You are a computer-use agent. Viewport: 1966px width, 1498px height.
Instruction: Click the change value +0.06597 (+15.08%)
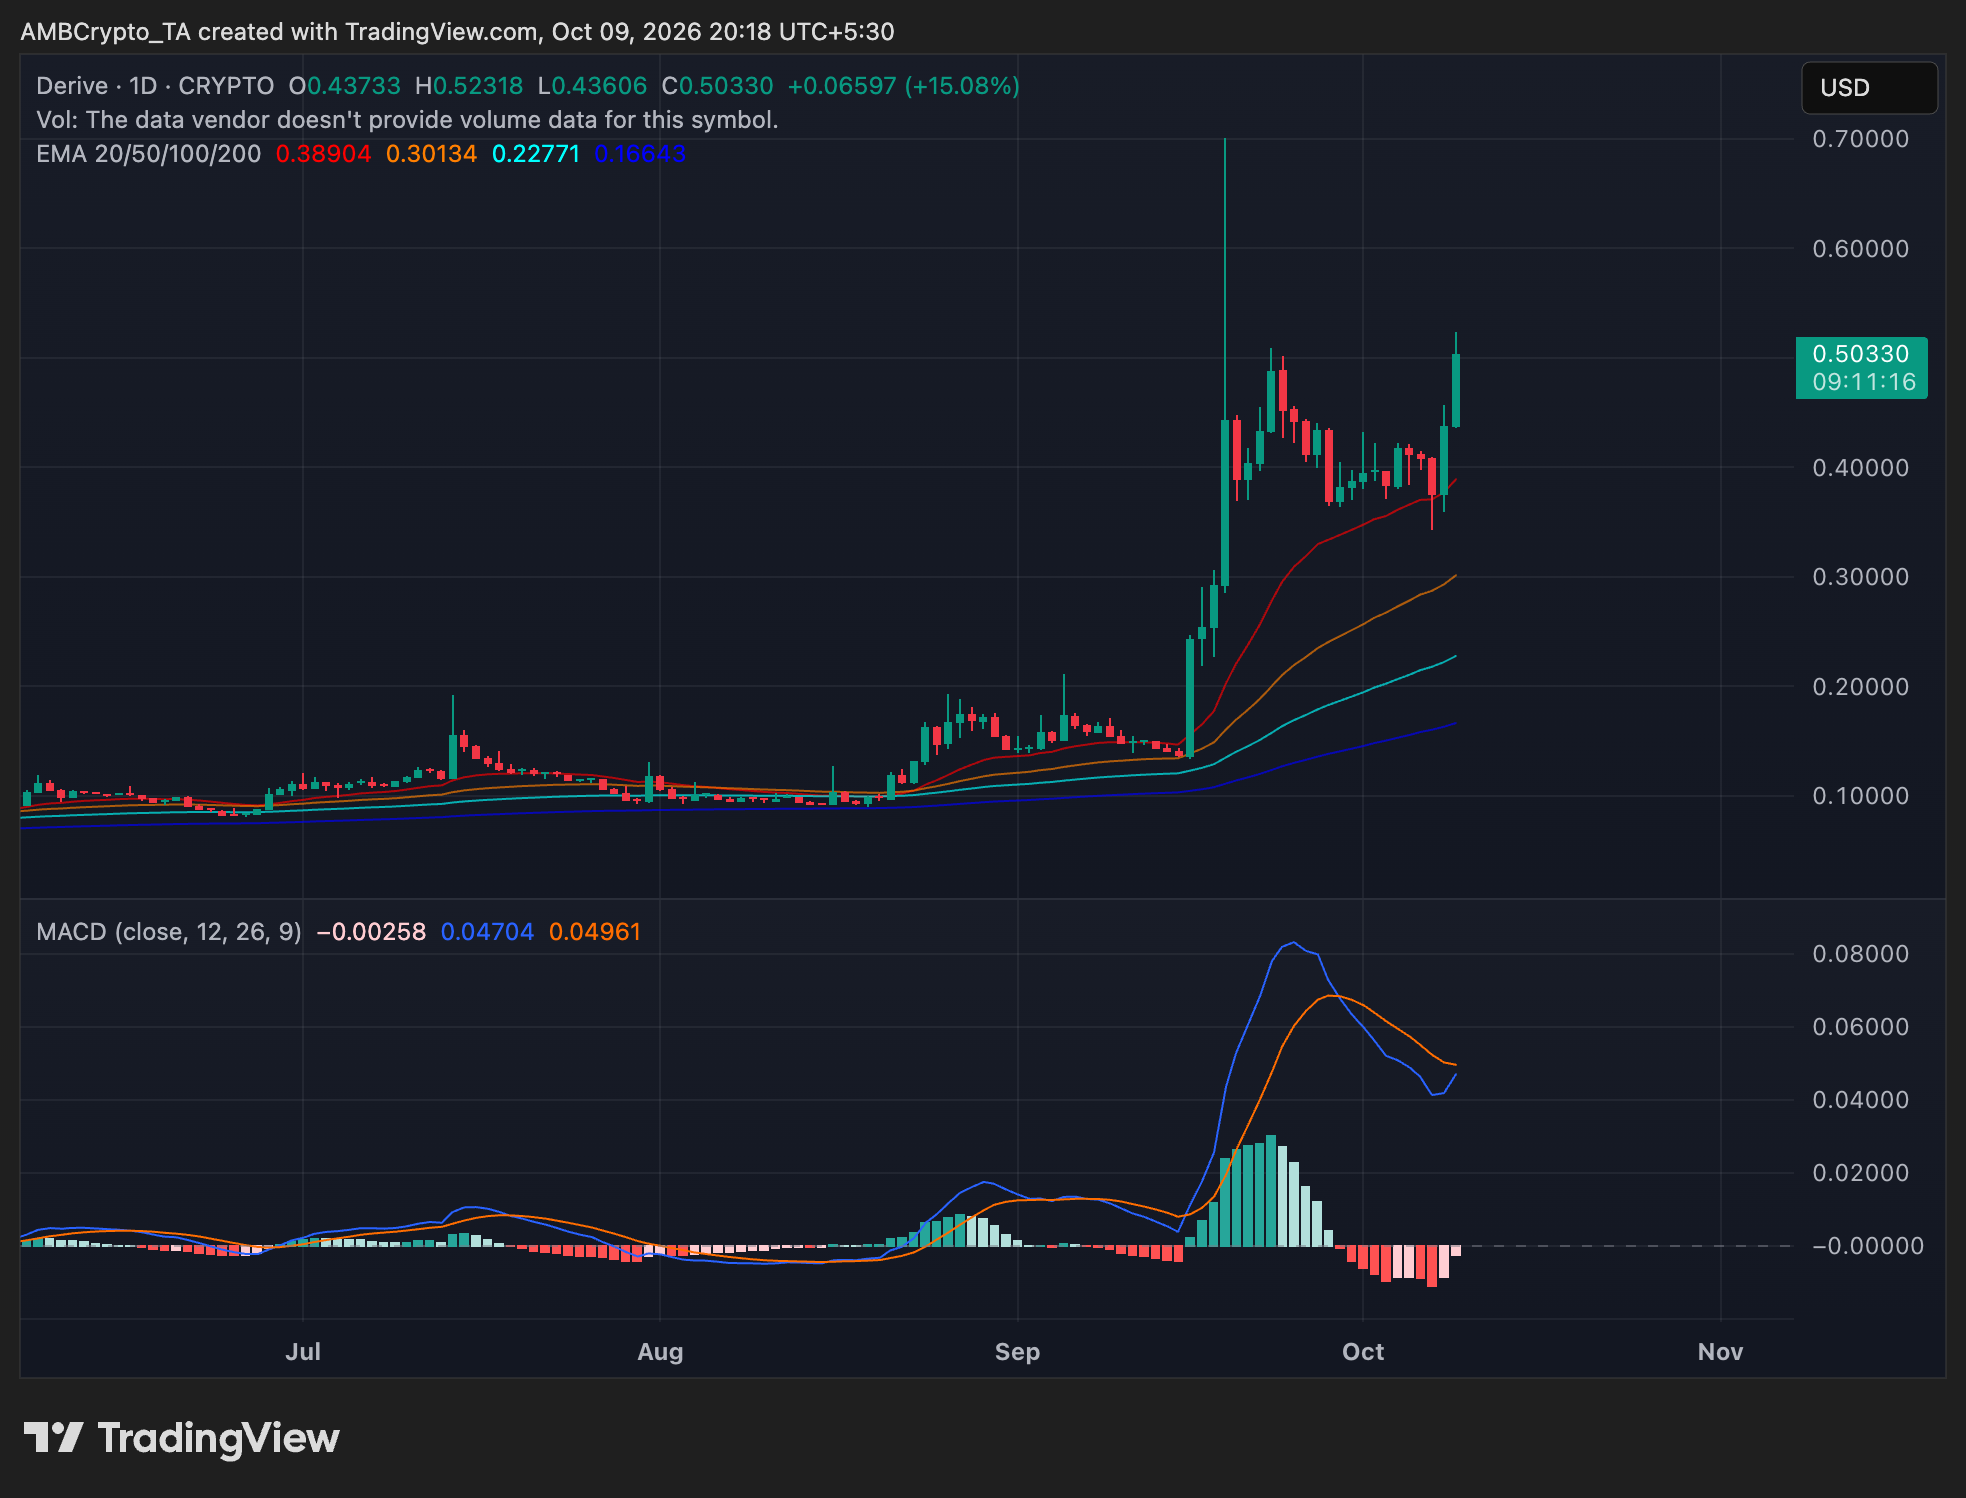(x=904, y=86)
